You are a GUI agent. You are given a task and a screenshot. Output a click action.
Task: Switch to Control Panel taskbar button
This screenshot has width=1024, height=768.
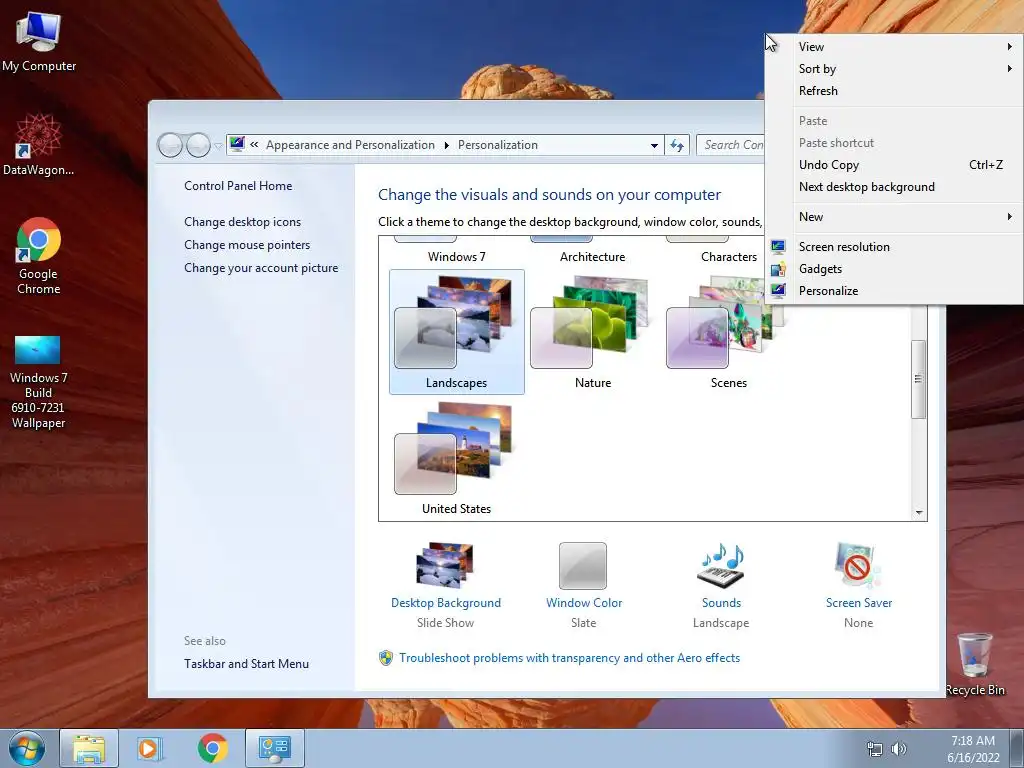(274, 748)
